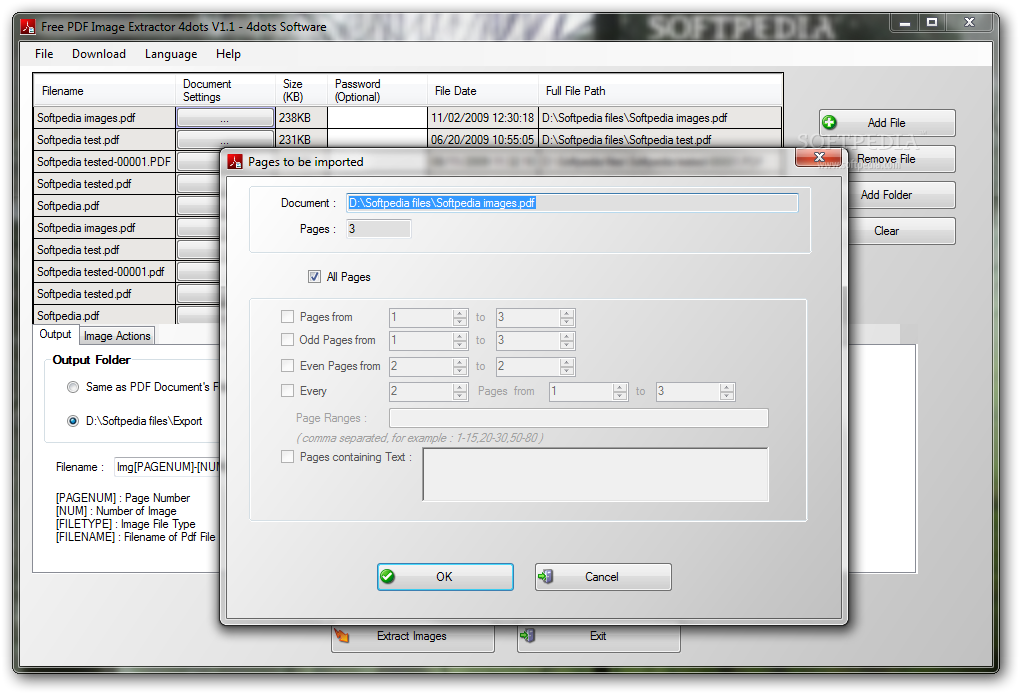Click the File Date column header
The image size is (1020, 694).
tap(483, 90)
